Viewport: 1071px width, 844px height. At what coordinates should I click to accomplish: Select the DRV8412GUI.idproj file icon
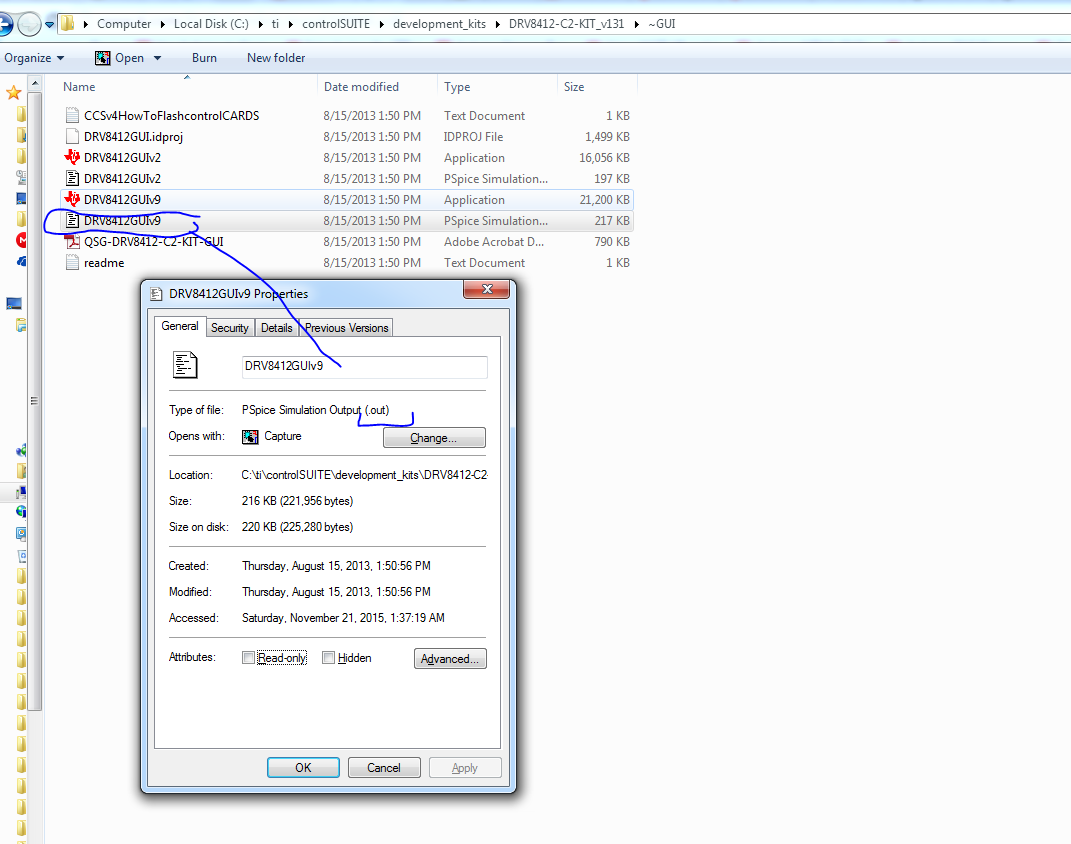pos(72,137)
